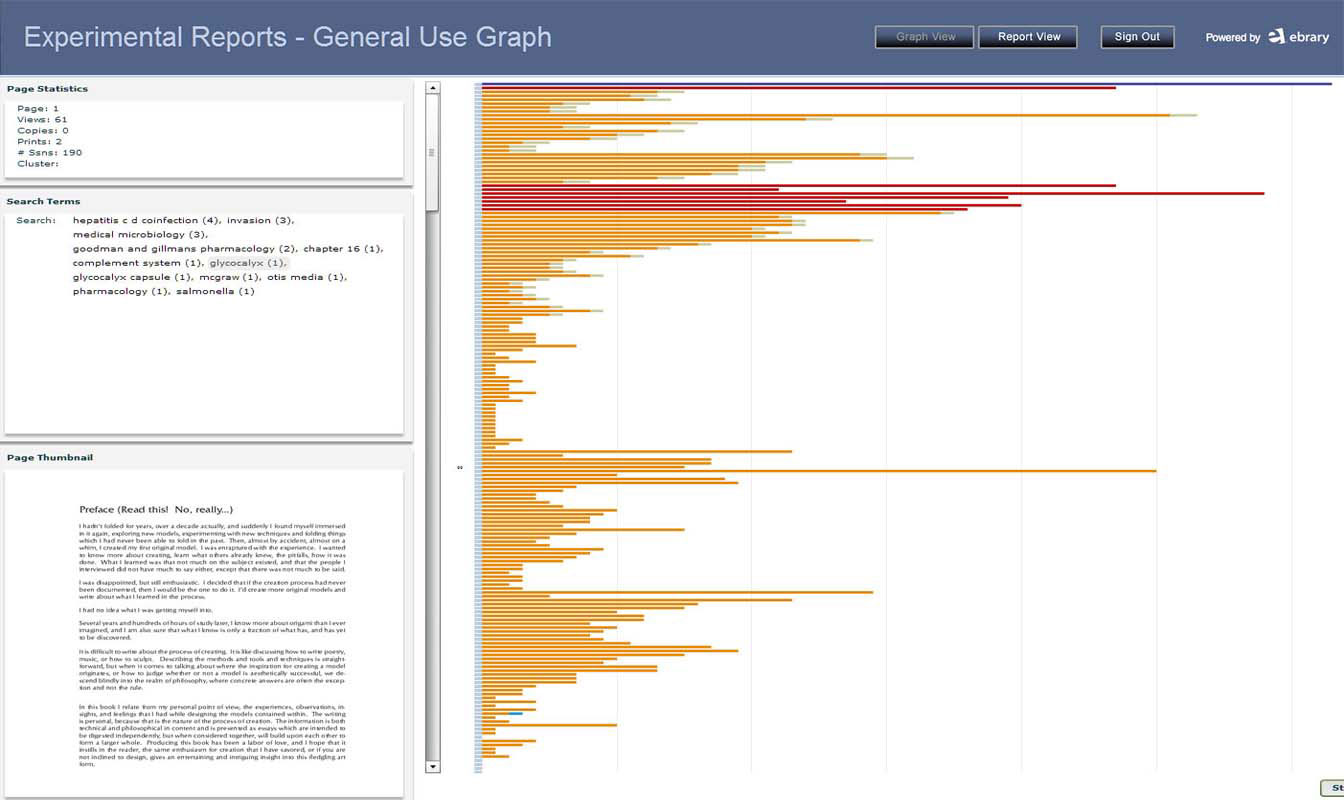Click the scrollbar up arrow
This screenshot has width=1344, height=800.
tap(432, 87)
